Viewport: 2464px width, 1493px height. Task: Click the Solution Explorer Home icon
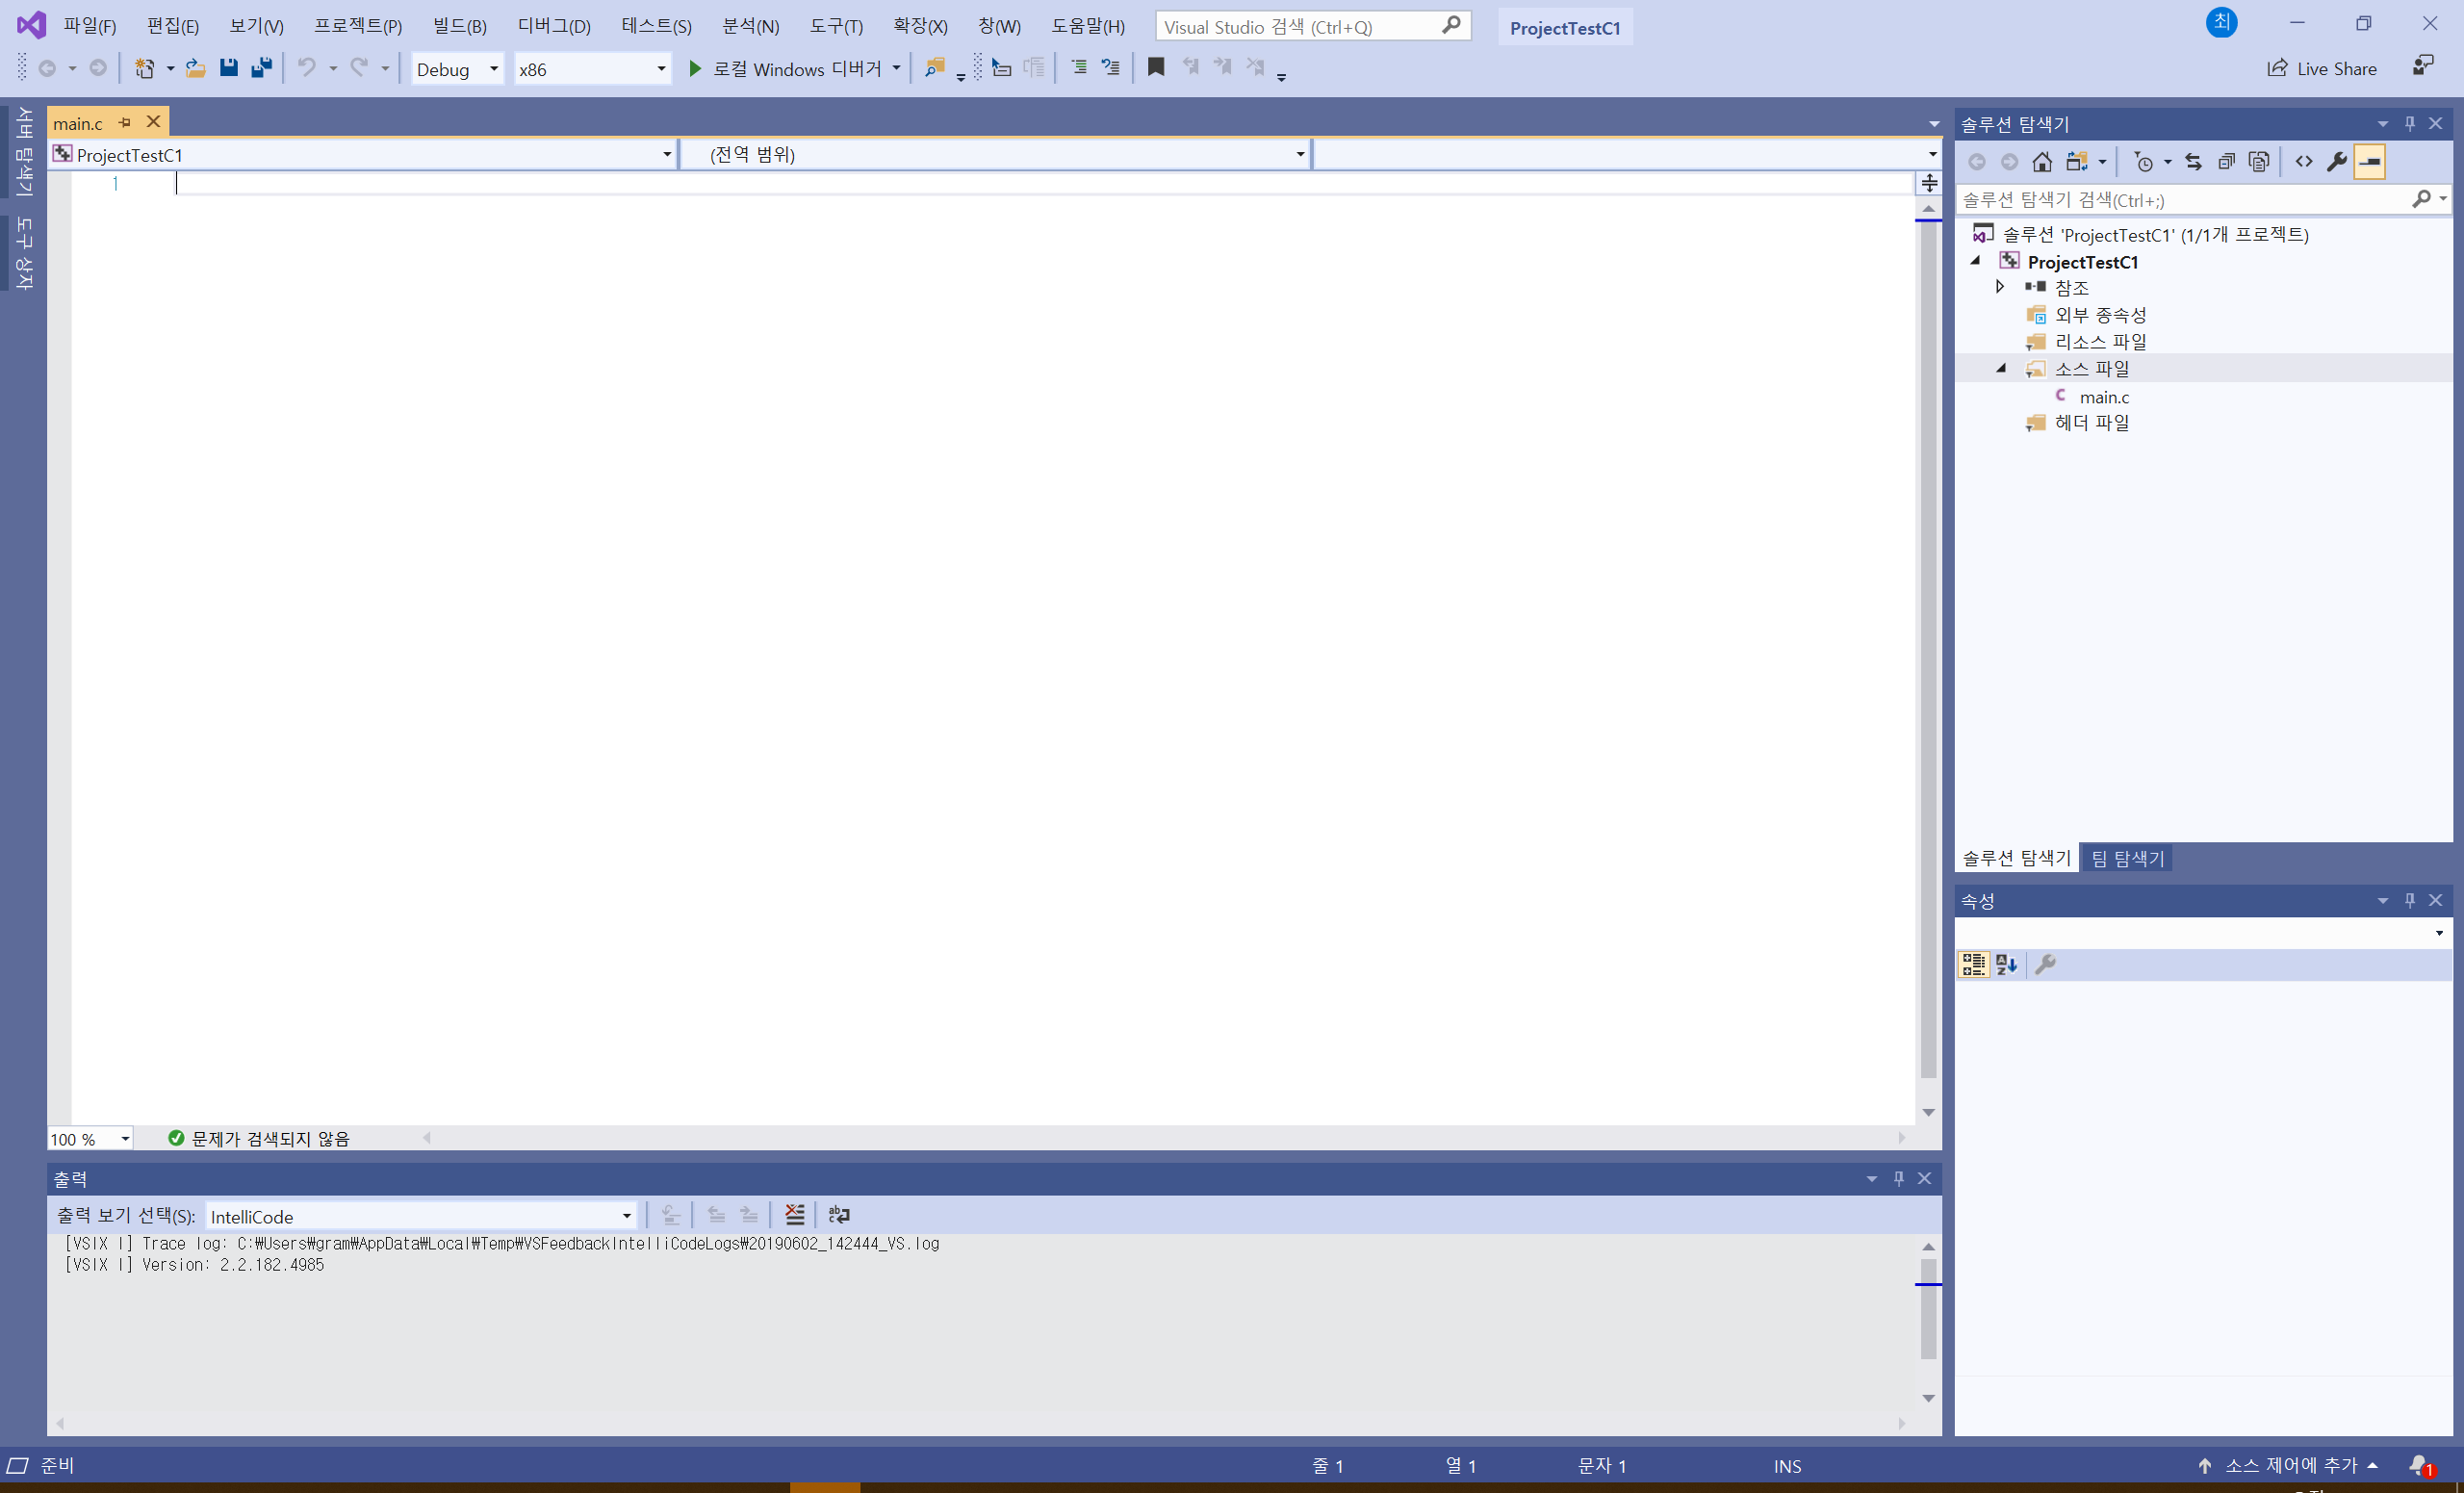pos(2042,162)
